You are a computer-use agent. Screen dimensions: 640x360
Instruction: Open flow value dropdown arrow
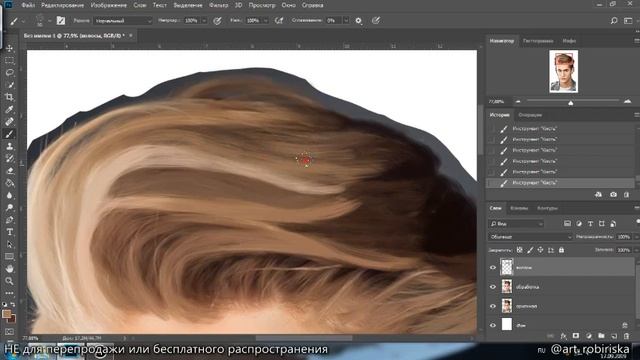pyautogui.click(x=265, y=20)
